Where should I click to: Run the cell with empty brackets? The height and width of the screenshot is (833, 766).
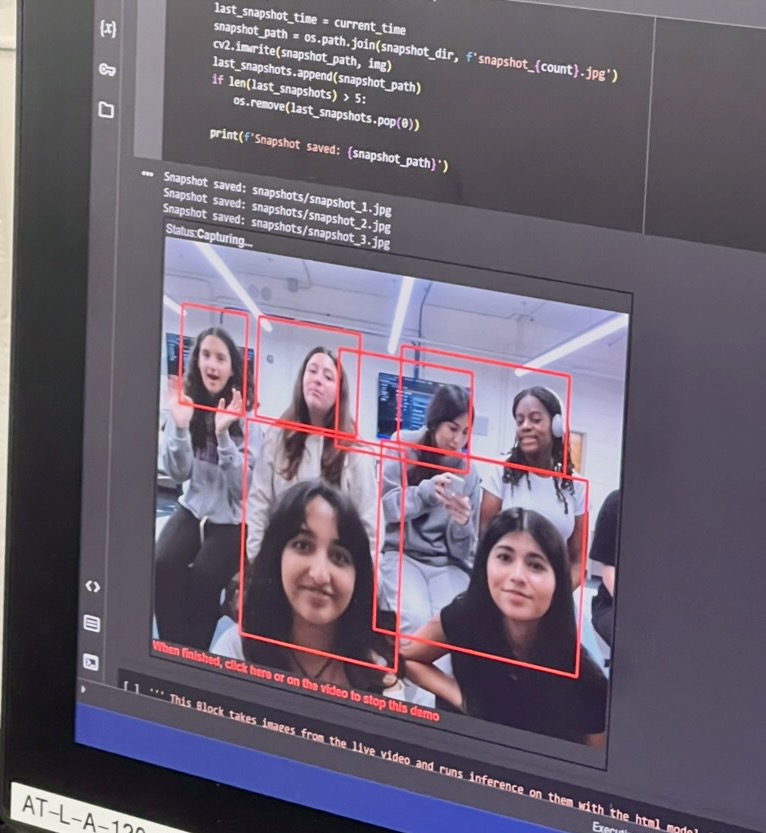131,687
